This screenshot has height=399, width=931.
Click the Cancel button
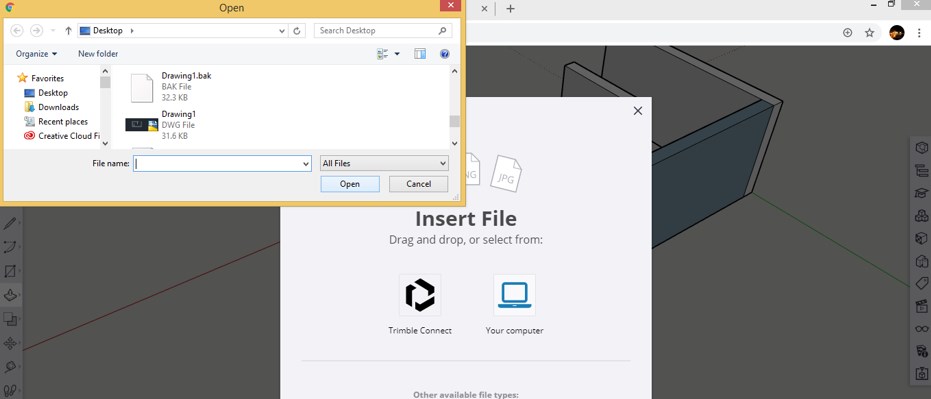point(419,184)
